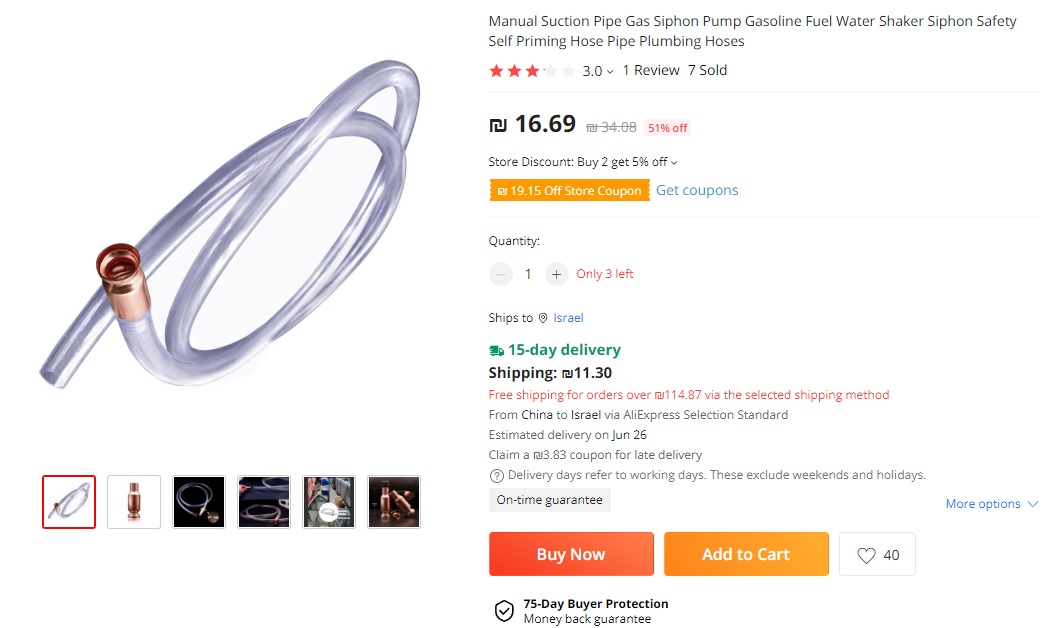
Task: Select the hose on black background thumbnail
Action: coord(199,502)
